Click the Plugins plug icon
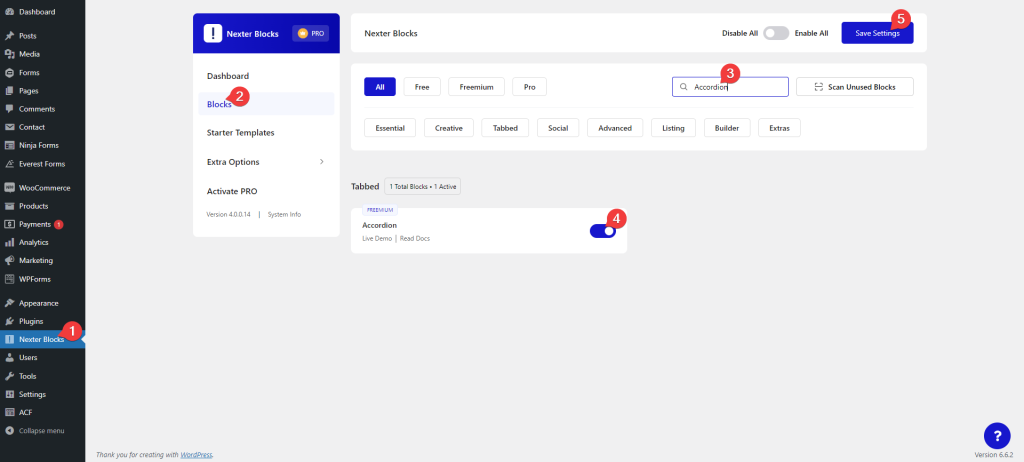Image resolution: width=1024 pixels, height=462 pixels. [9, 321]
